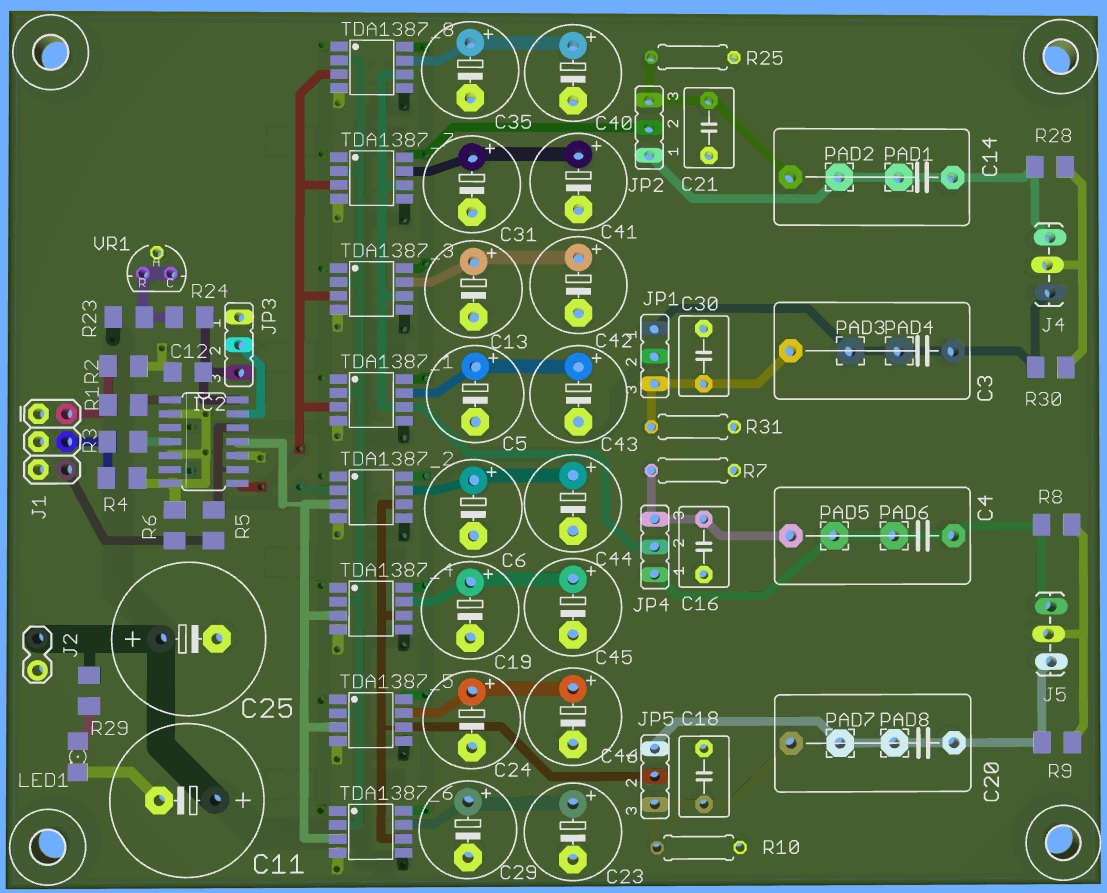
Task: Click the IC2 chip label
Action: [x=210, y=404]
